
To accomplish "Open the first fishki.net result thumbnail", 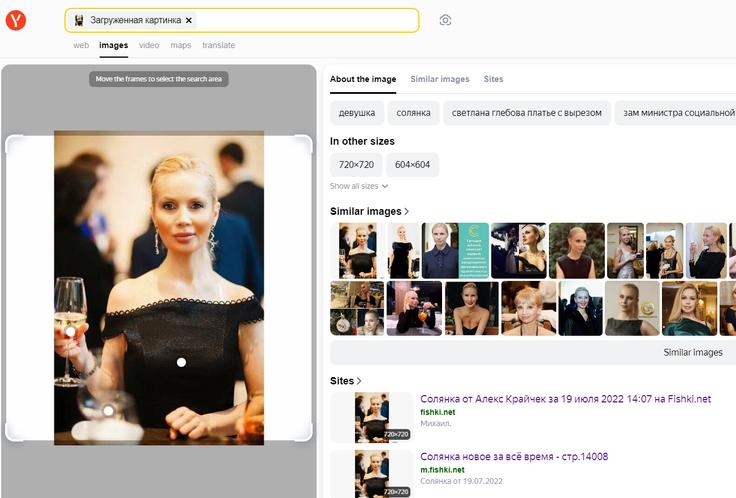I will coord(372,418).
